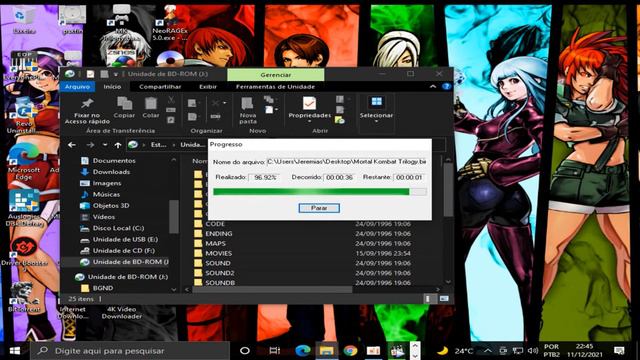The width and height of the screenshot is (640, 360).
Task: Open the Selecionar ribbon menu
Action: click(x=376, y=110)
